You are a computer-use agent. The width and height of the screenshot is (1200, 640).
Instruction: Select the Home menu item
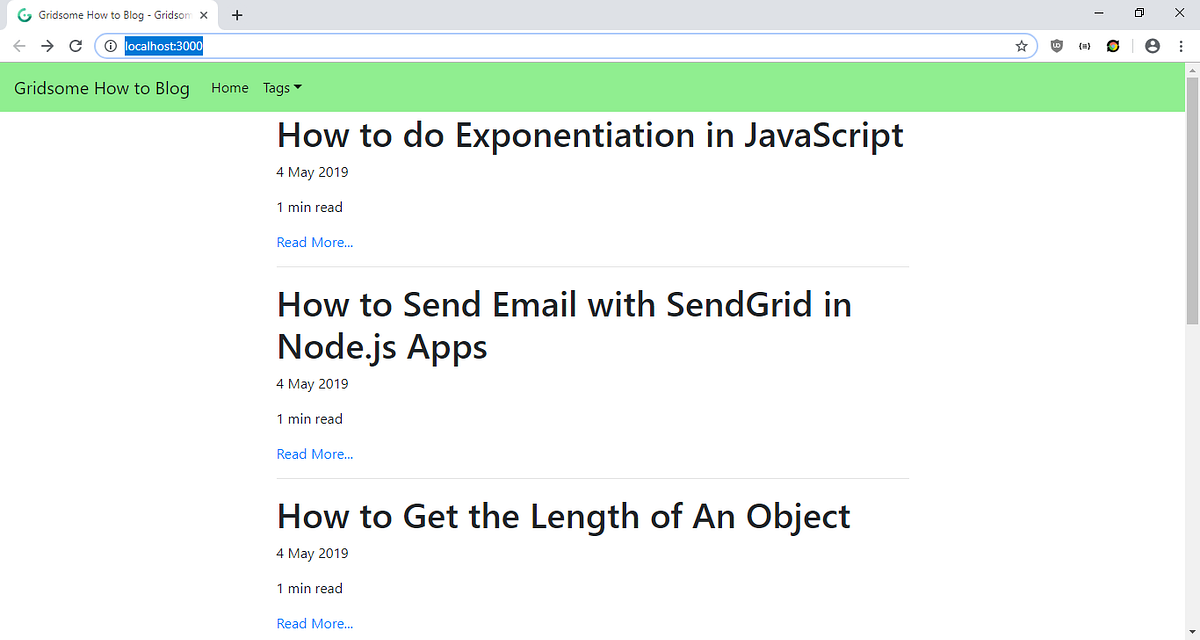coord(229,88)
